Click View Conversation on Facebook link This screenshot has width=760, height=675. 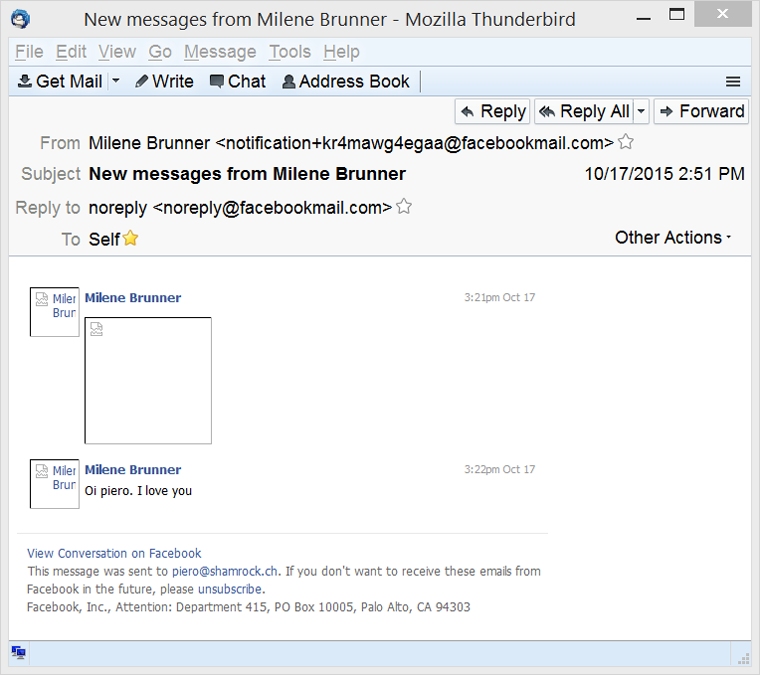coord(114,553)
